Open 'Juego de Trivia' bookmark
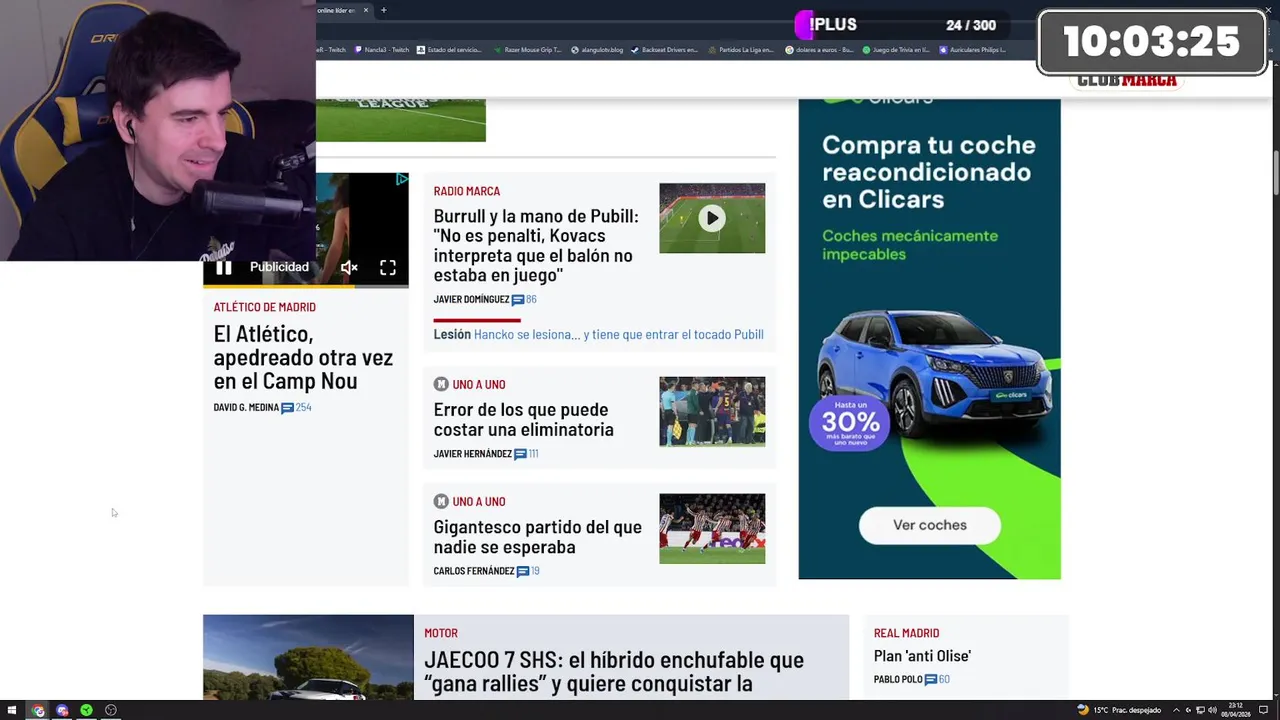1280x720 pixels. pos(896,49)
